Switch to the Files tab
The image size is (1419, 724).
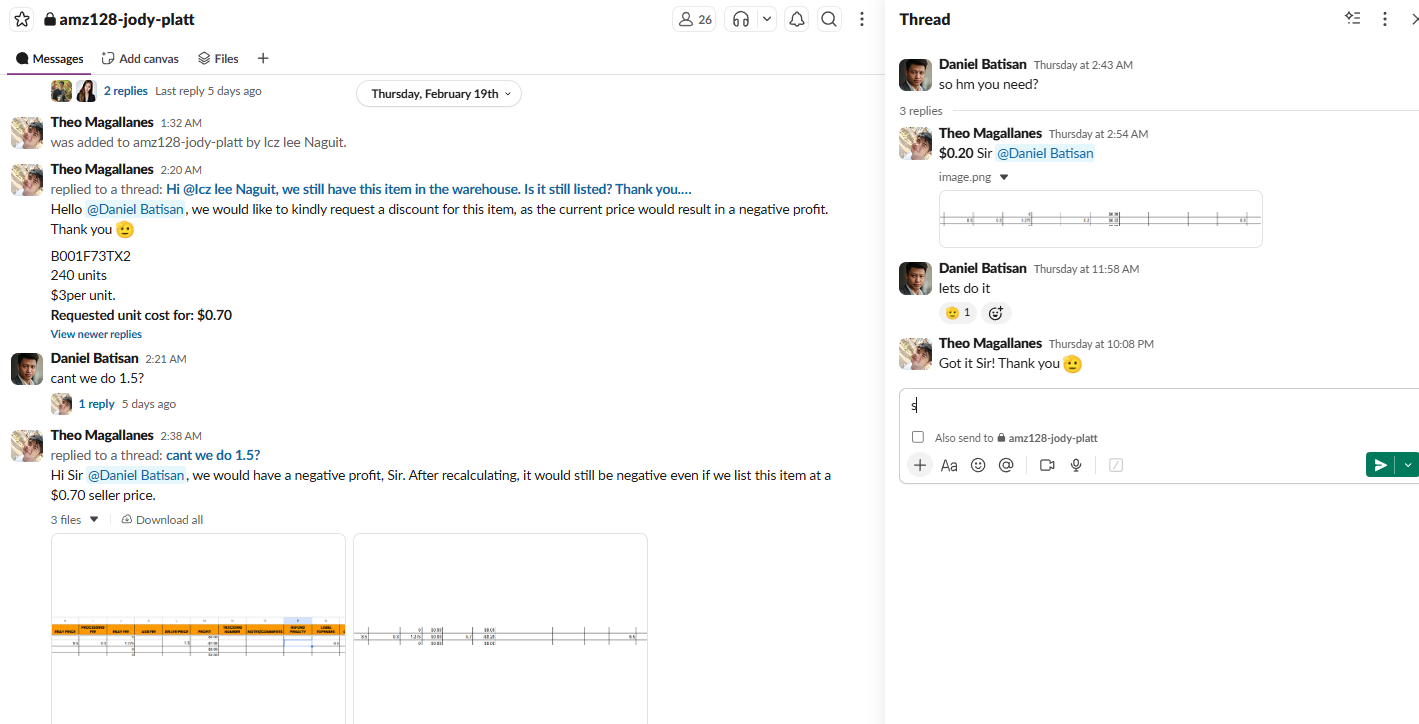coord(218,59)
